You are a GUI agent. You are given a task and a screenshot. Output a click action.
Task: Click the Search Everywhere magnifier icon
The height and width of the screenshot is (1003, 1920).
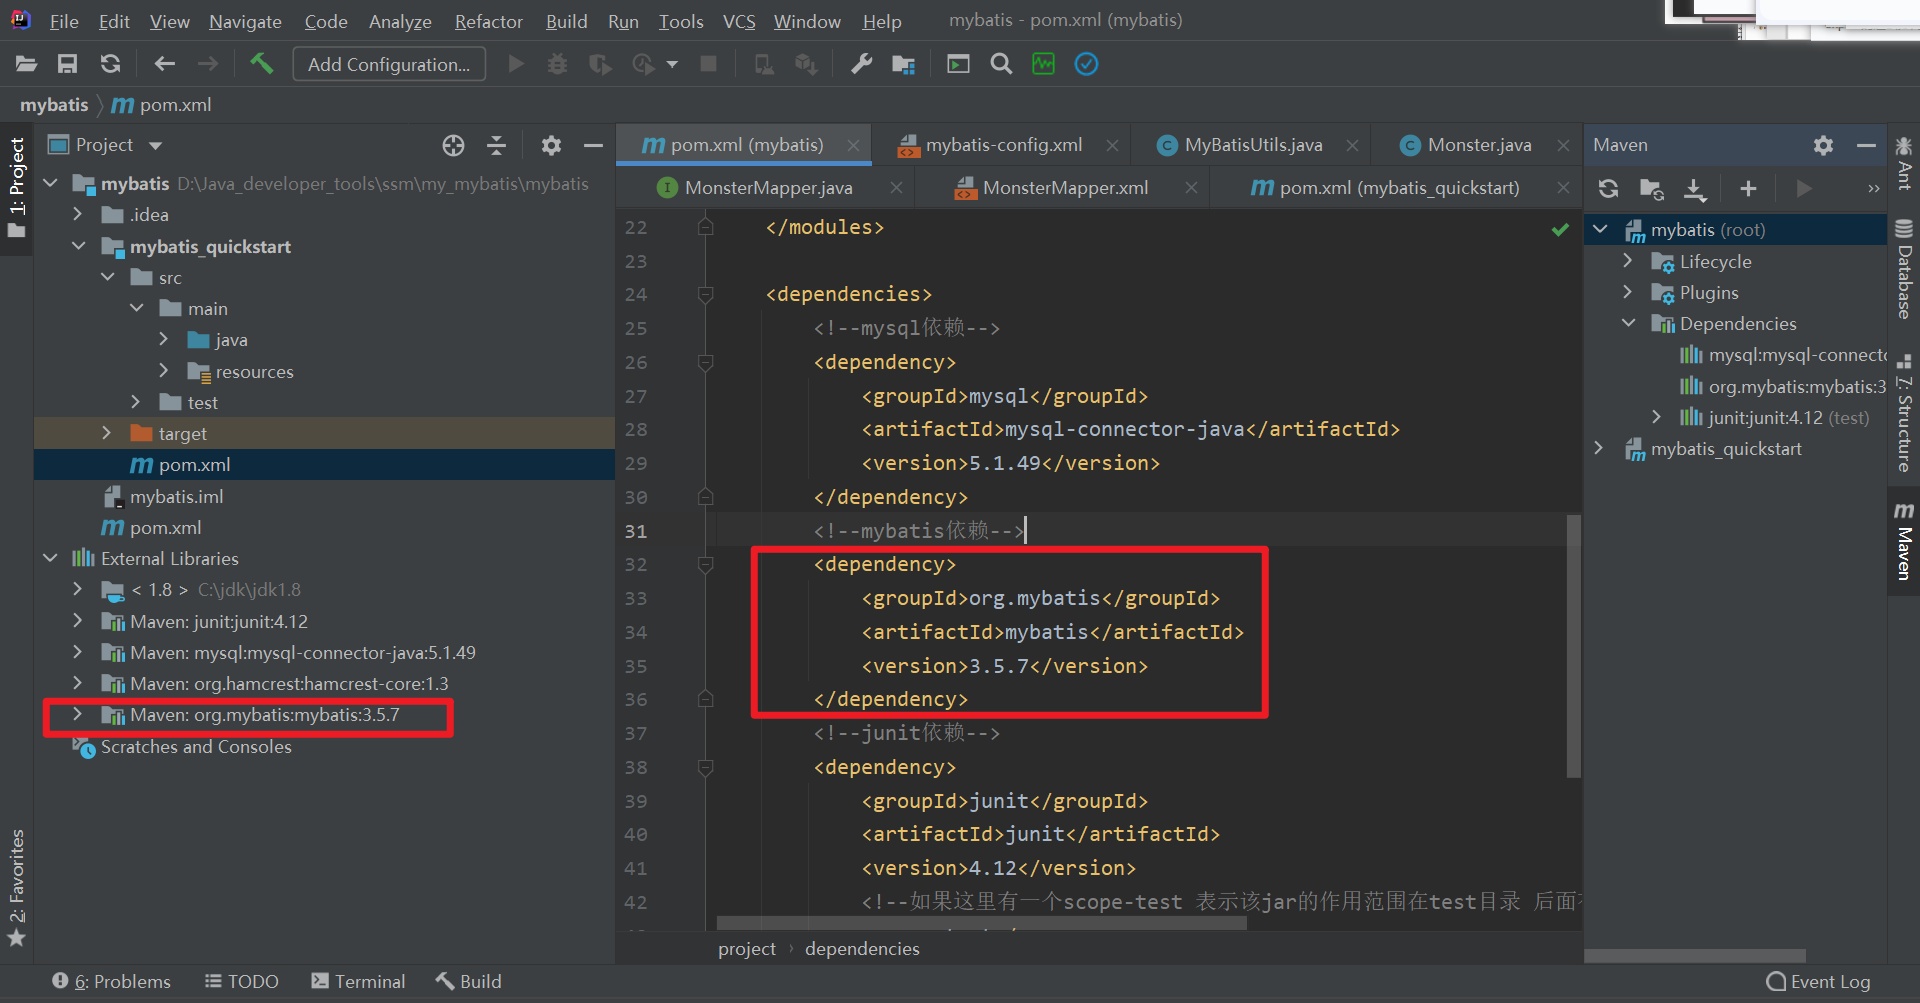click(x=1001, y=64)
